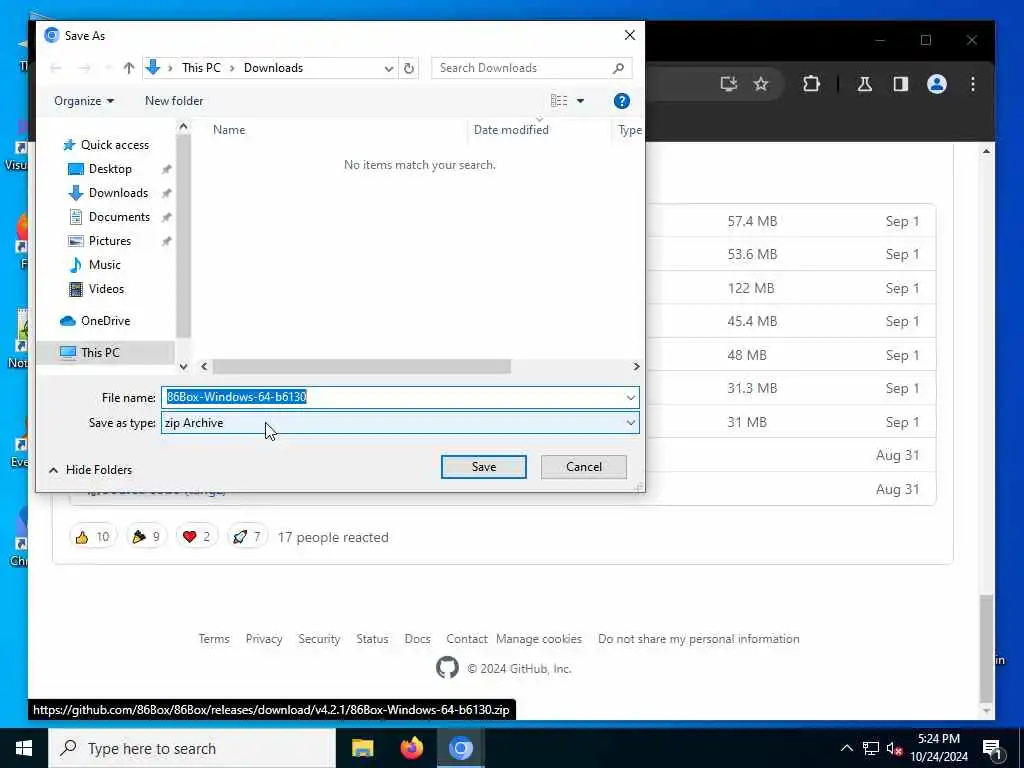Open Desktop in the navigation pane

tap(110, 169)
